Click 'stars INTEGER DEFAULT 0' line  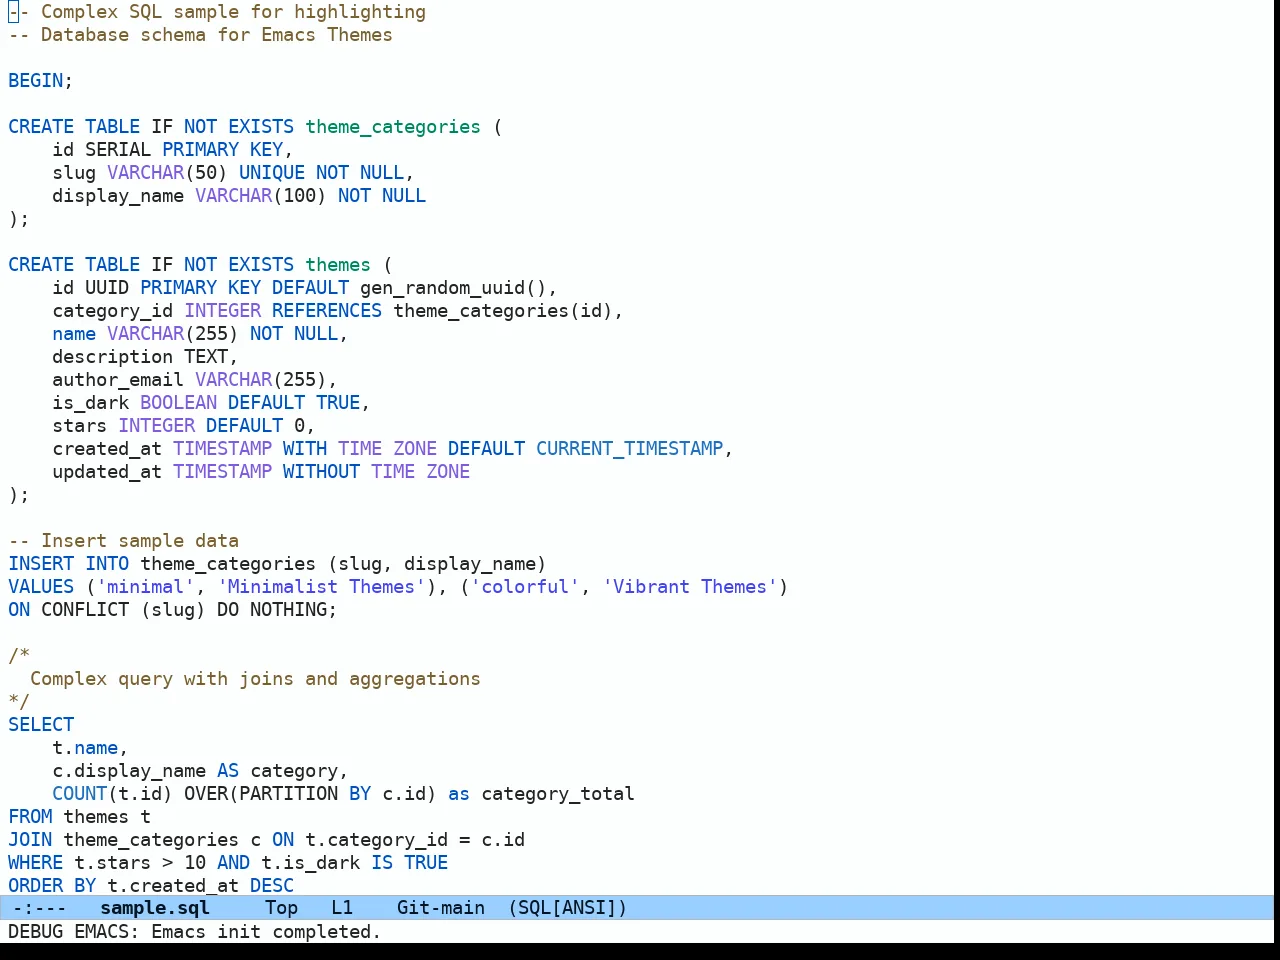pos(183,426)
